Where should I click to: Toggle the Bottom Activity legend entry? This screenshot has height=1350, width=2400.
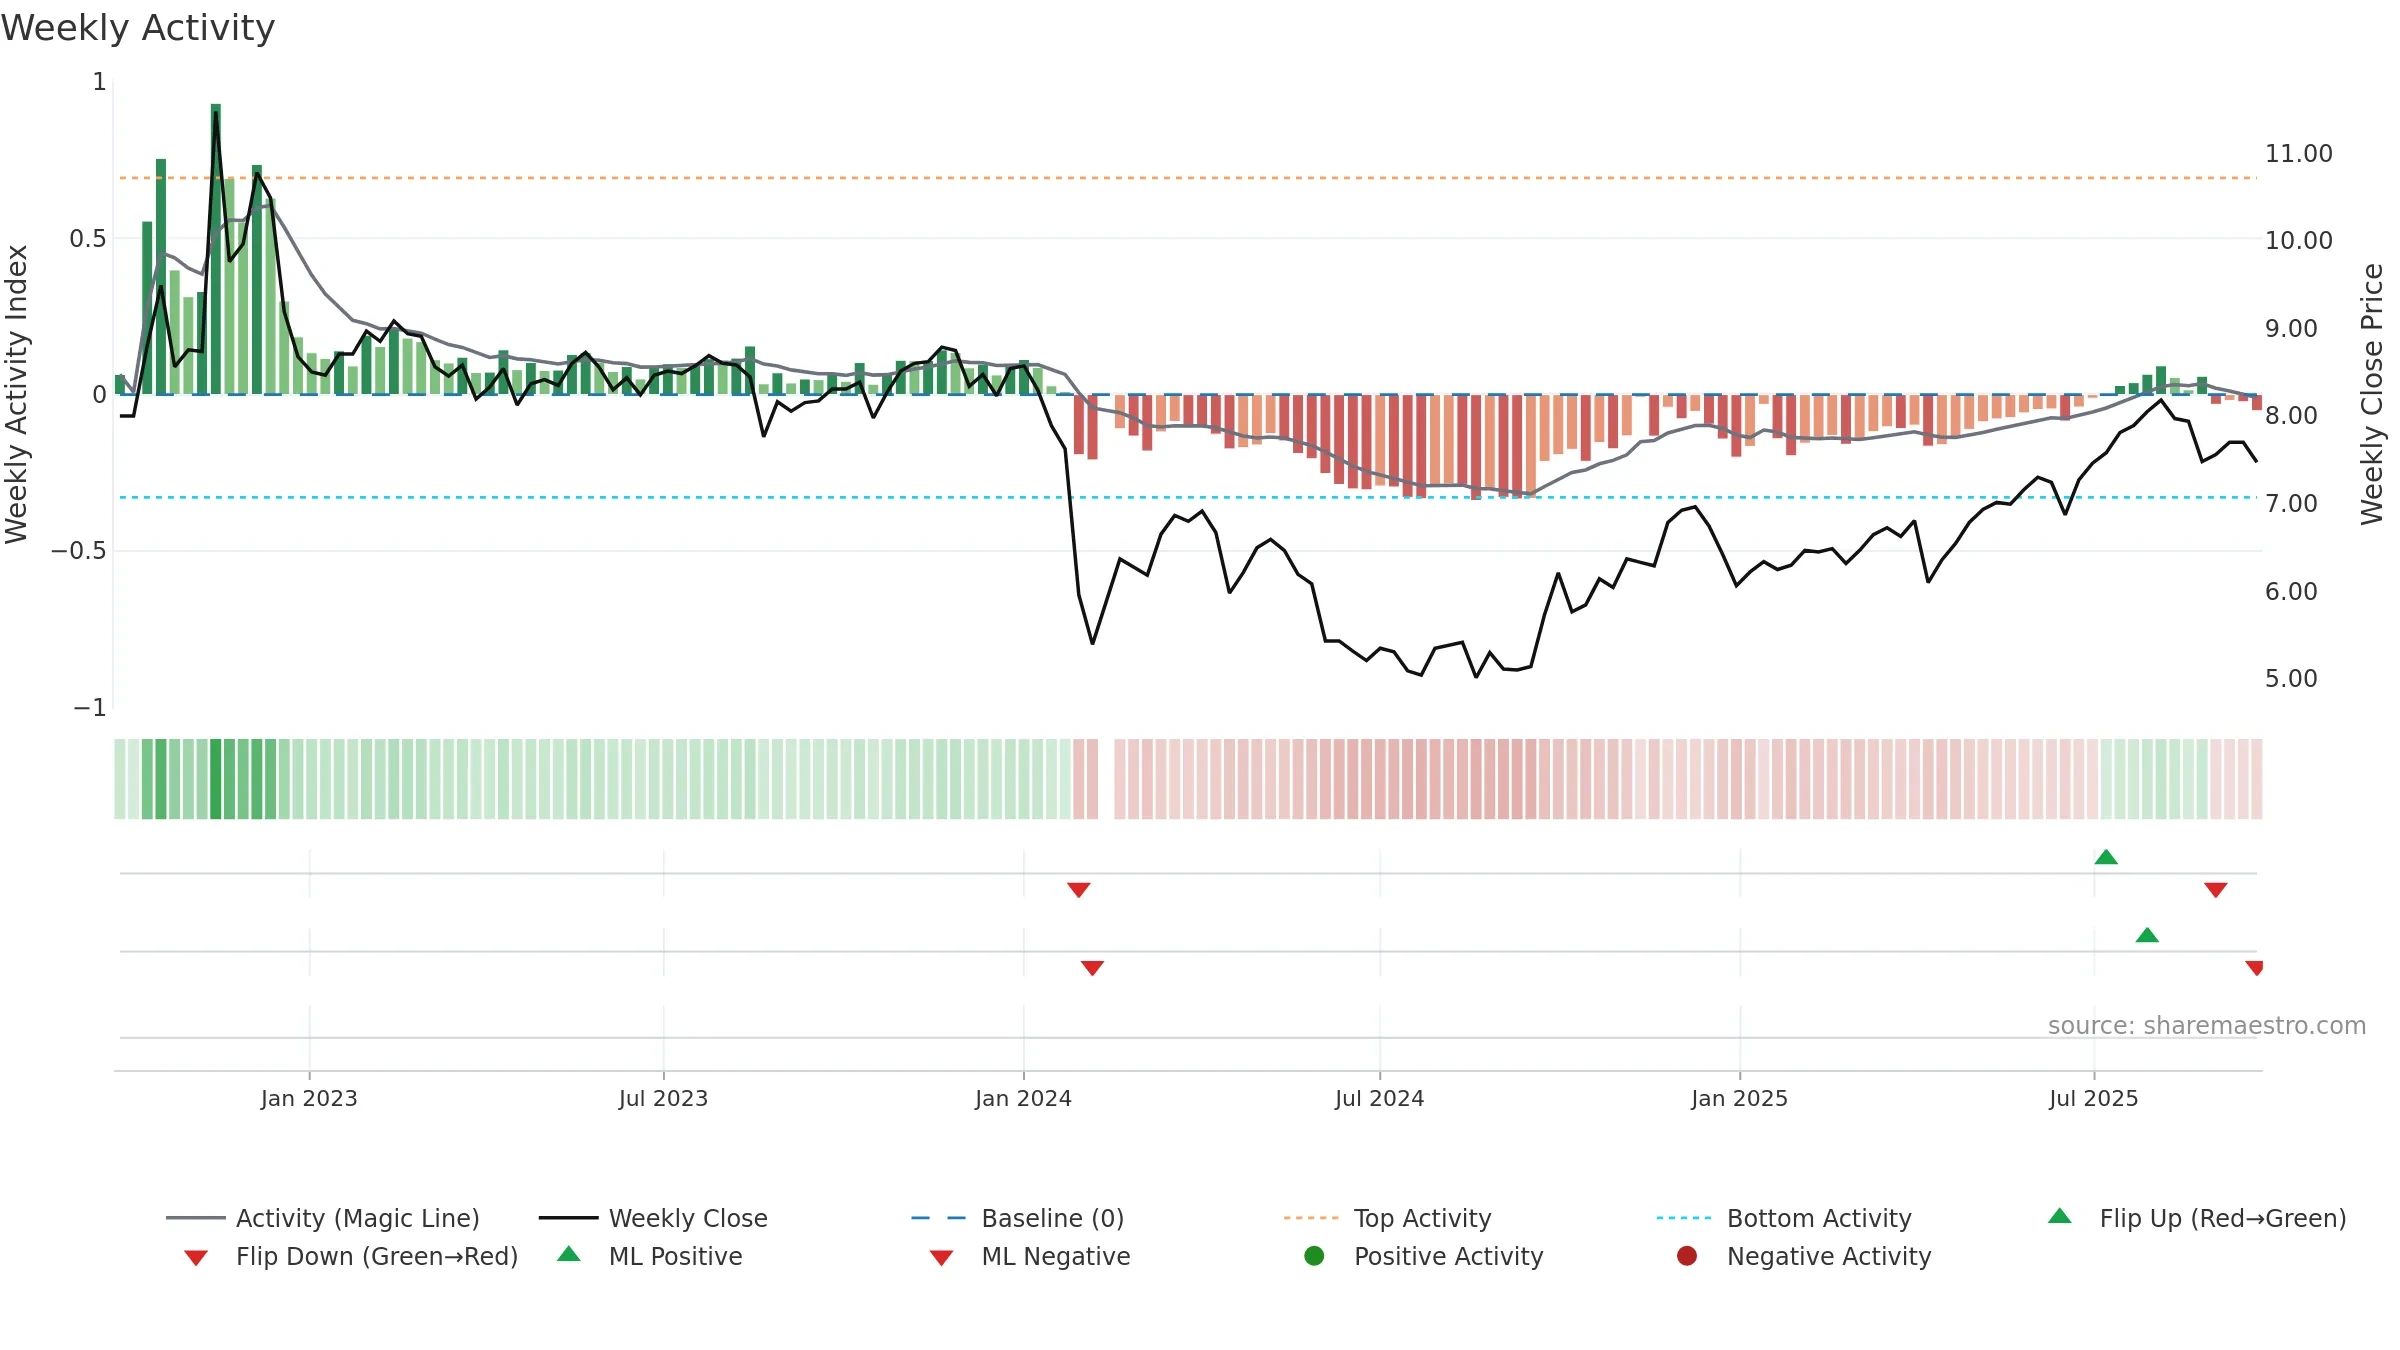1784,1218
